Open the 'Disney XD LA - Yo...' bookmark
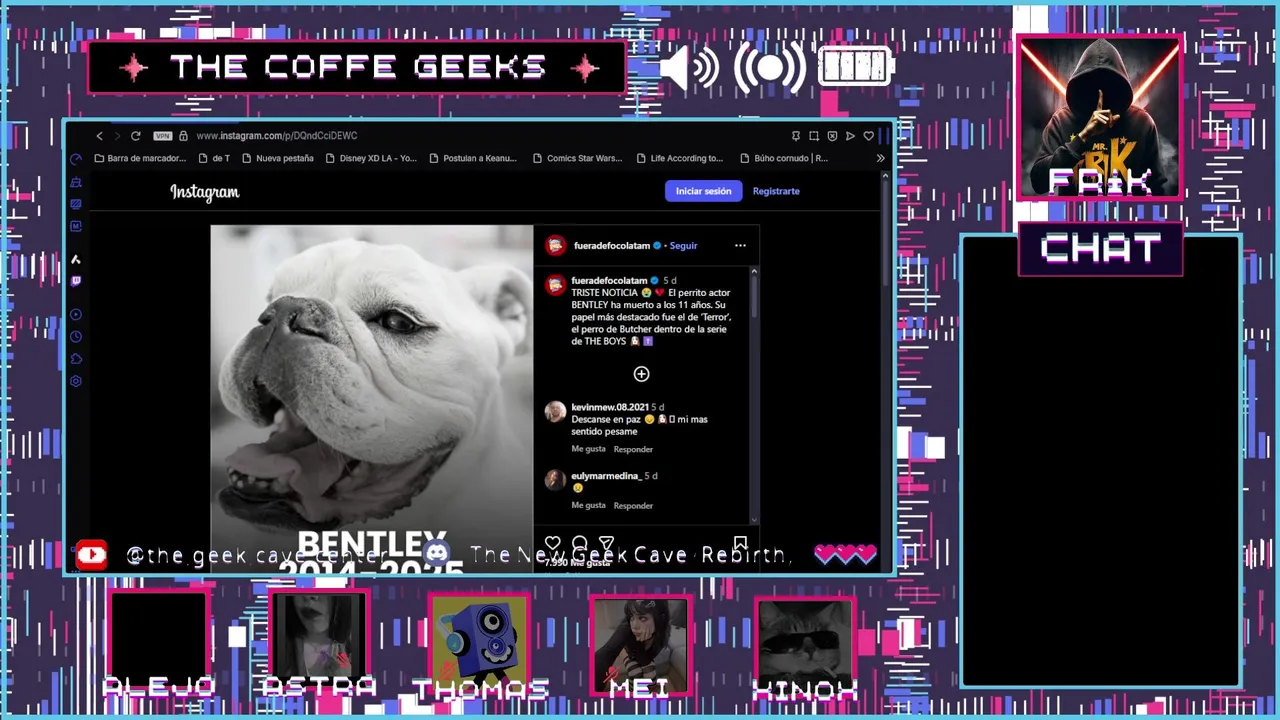This screenshot has width=1280, height=720. (x=371, y=158)
